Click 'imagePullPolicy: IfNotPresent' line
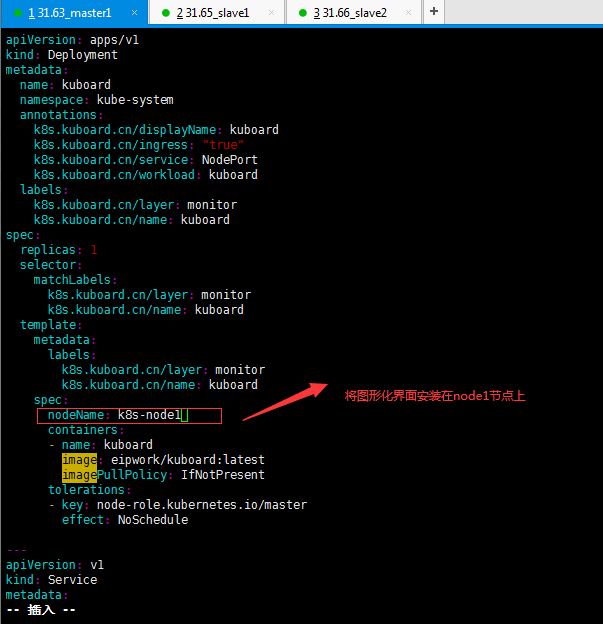 [x=163, y=475]
